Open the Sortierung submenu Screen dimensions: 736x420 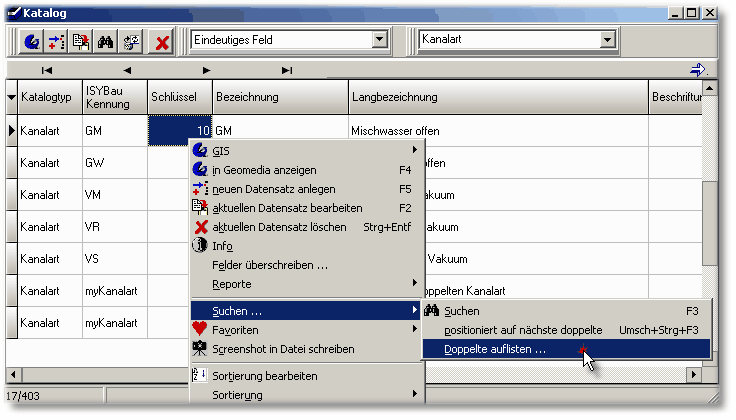307,395
